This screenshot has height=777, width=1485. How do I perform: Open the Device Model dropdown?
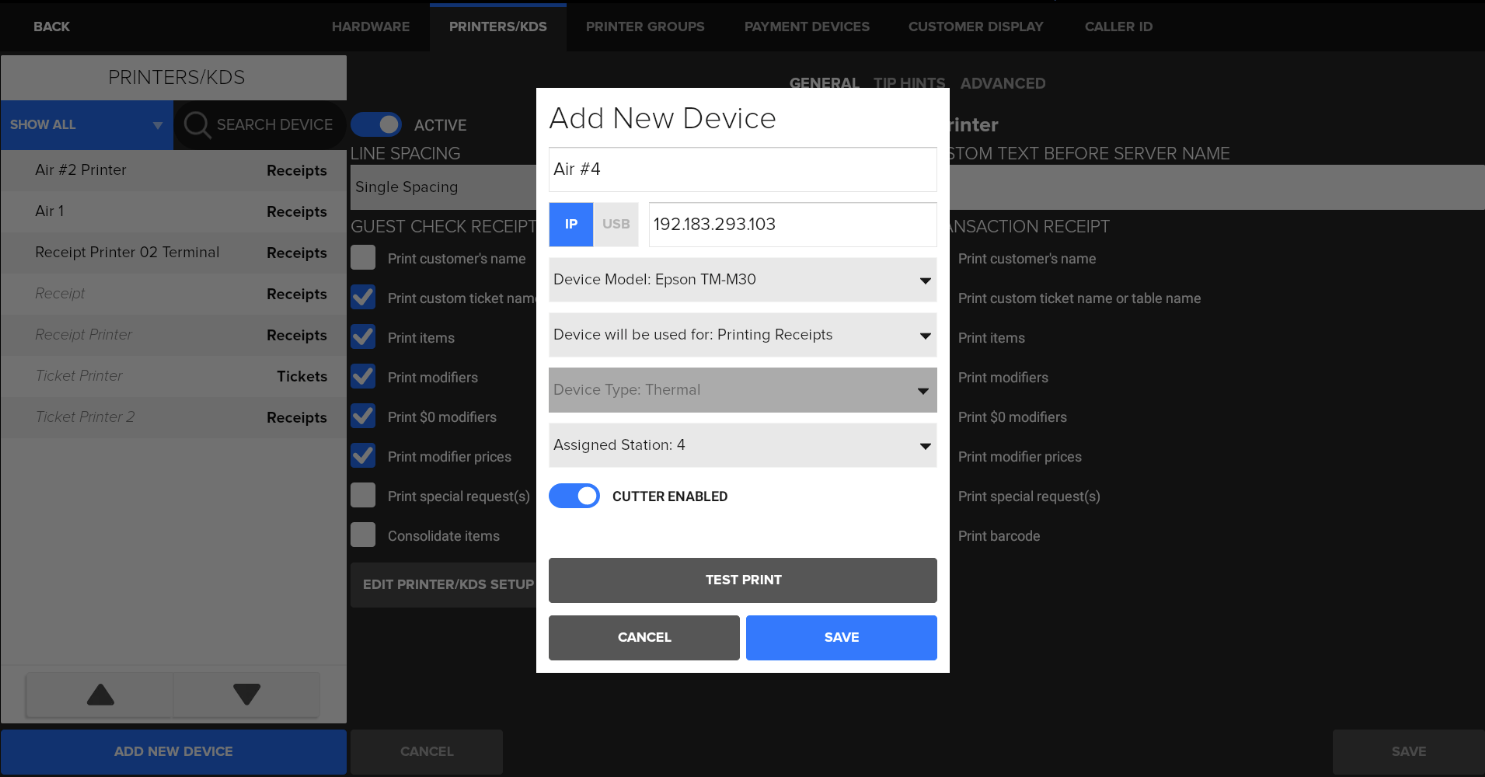(742, 280)
